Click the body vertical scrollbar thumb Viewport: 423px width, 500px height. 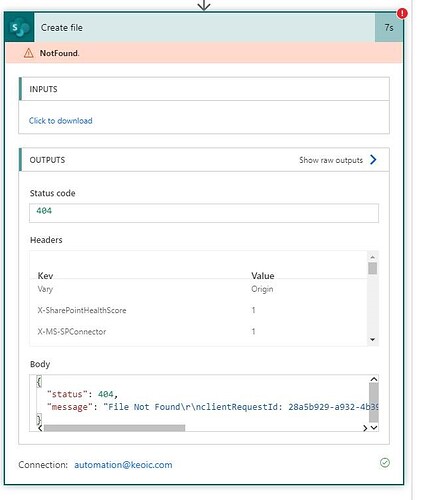(x=374, y=403)
